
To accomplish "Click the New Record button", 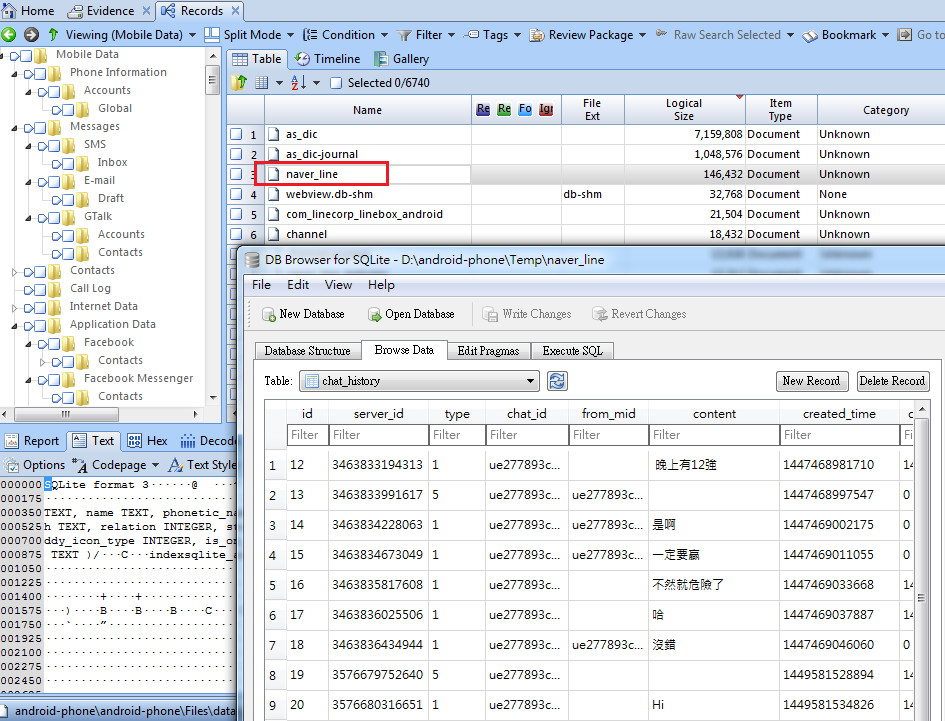I will 812,381.
